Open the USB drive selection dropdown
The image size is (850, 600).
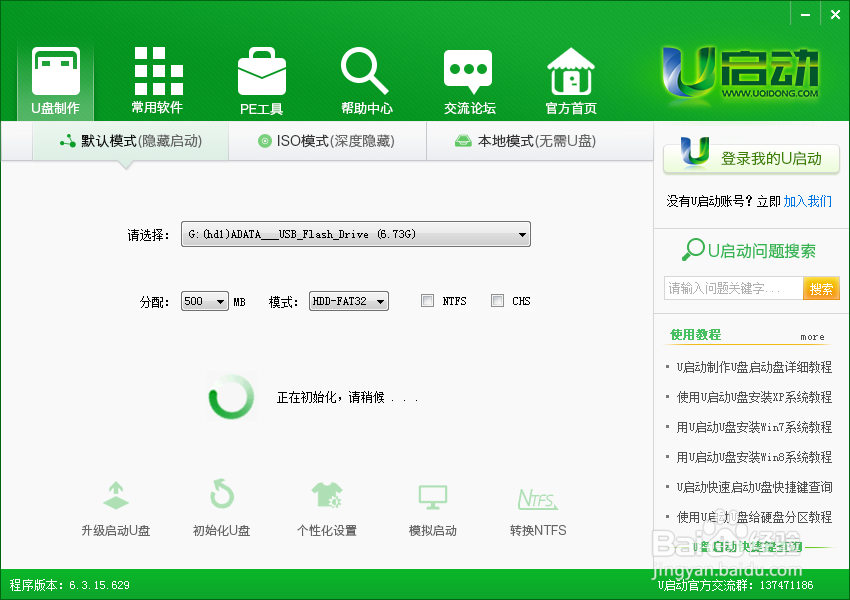356,234
